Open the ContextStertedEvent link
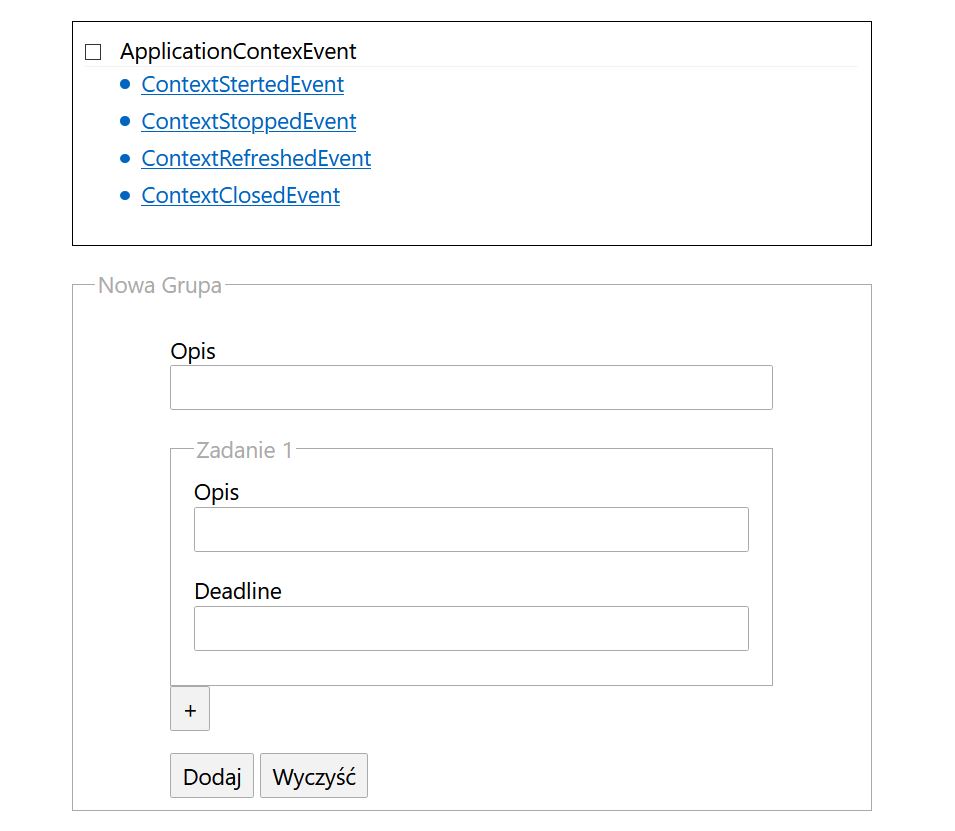This screenshot has width=955, height=831. coord(242,85)
